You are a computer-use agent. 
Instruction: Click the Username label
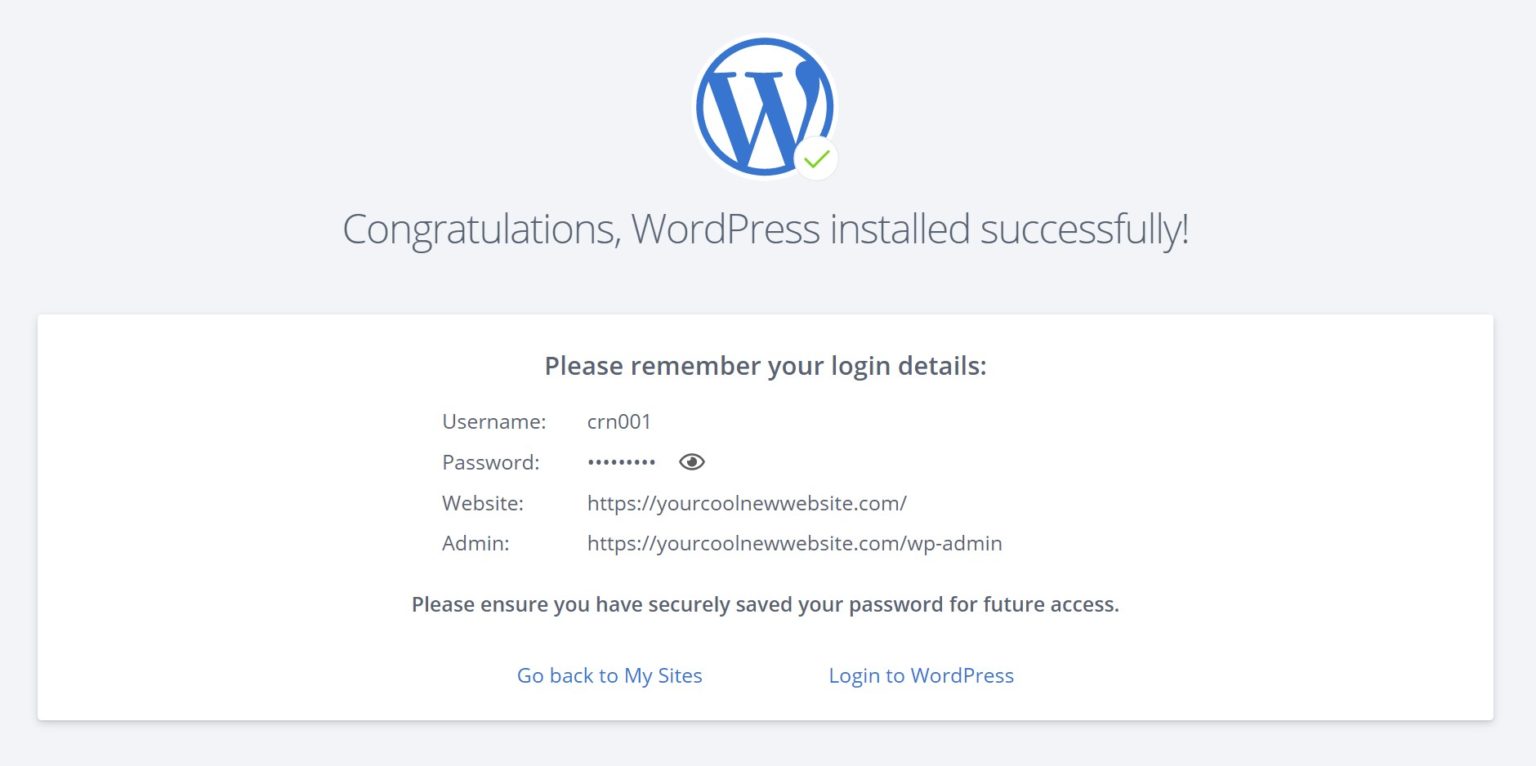[494, 421]
